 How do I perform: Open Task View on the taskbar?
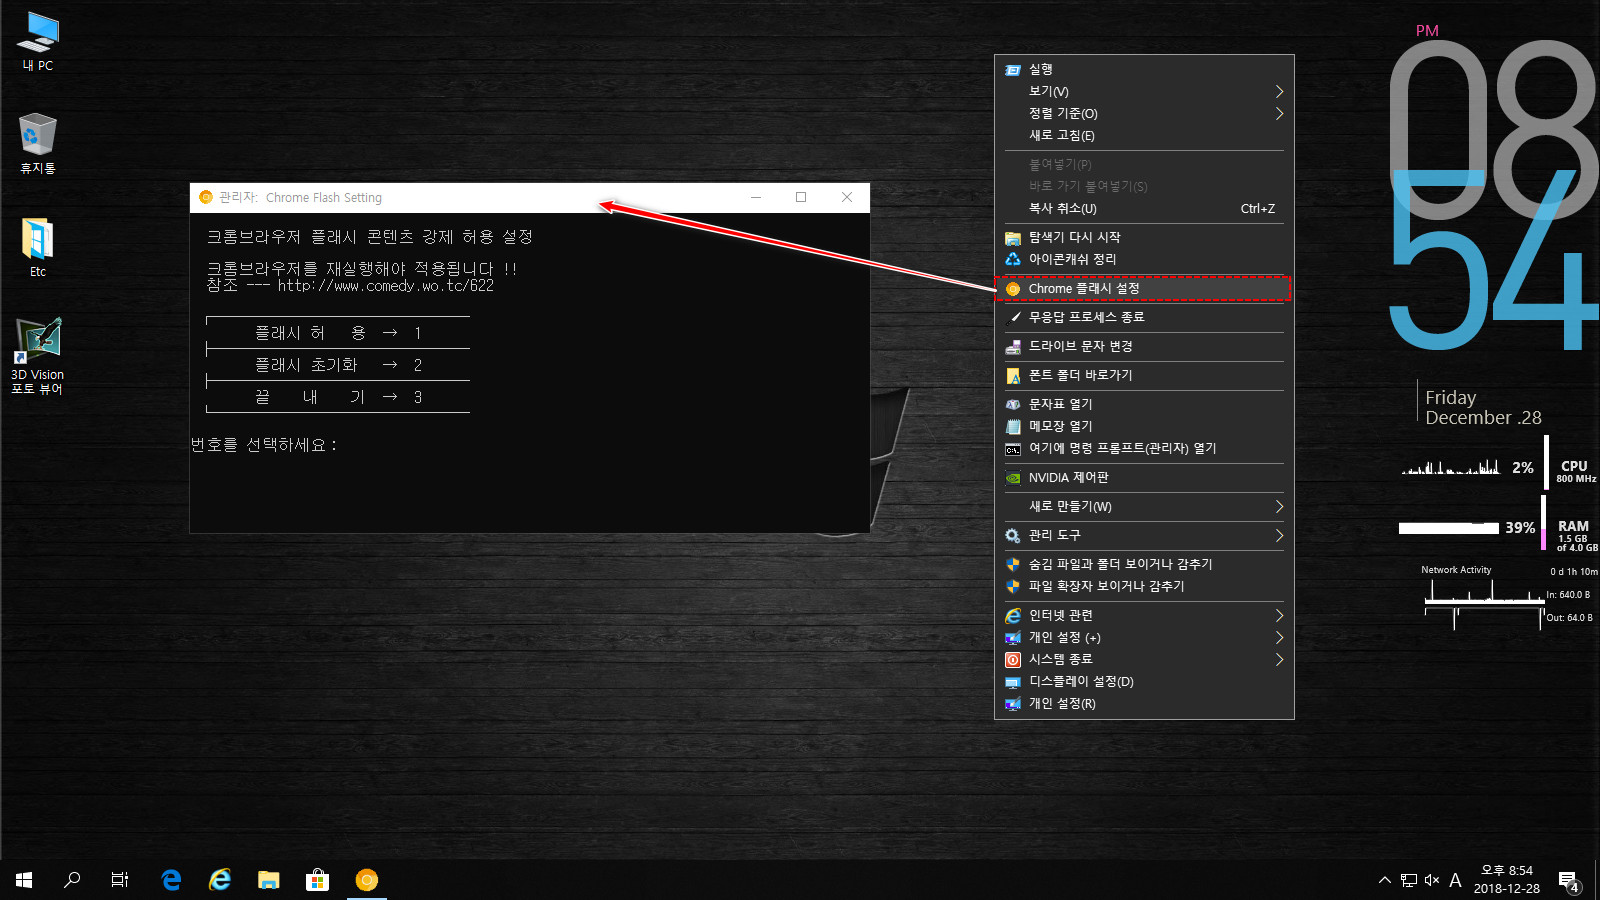click(x=120, y=880)
